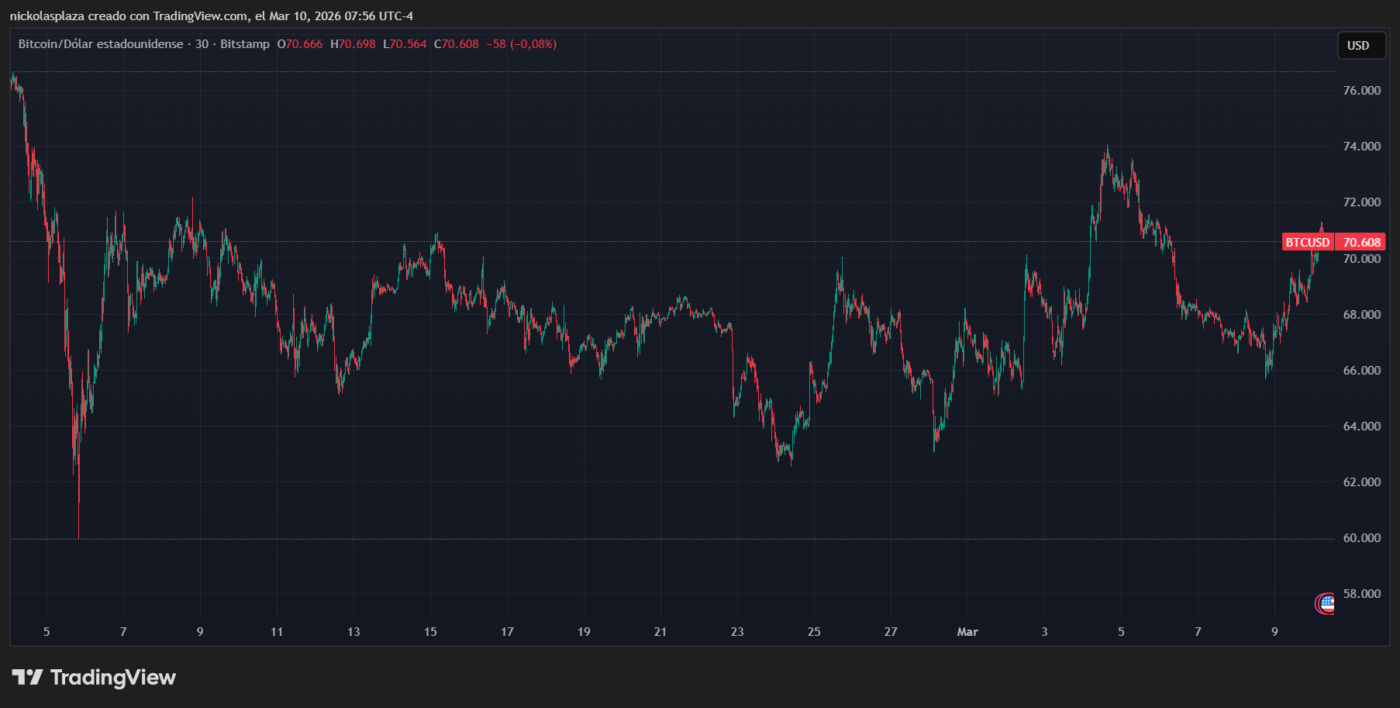The image size is (1400, 708).
Task: Click the 58.000 price axis label
Action: click(1362, 594)
